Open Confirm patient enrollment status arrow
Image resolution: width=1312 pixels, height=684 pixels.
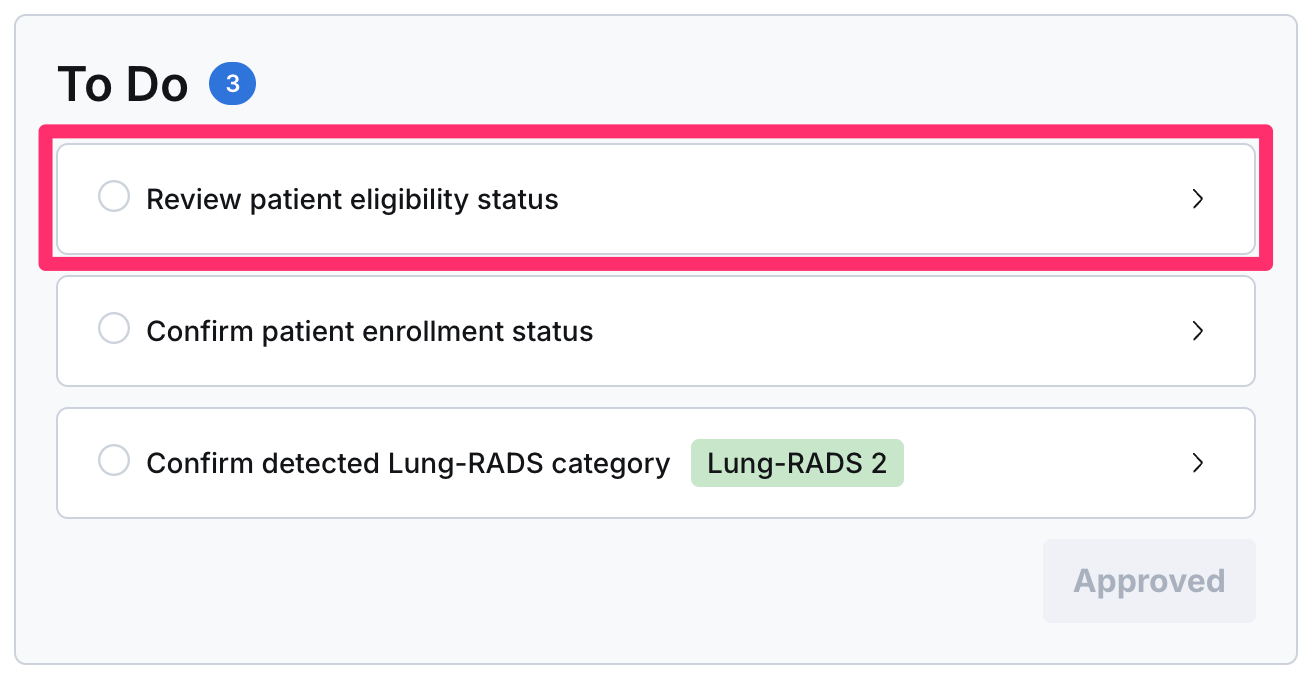pyautogui.click(x=1198, y=331)
